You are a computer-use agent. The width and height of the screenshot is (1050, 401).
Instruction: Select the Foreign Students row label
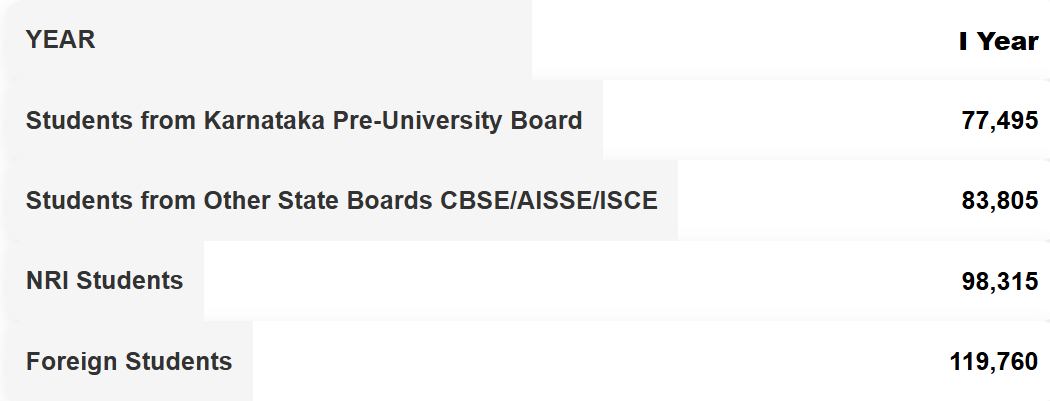point(128,361)
